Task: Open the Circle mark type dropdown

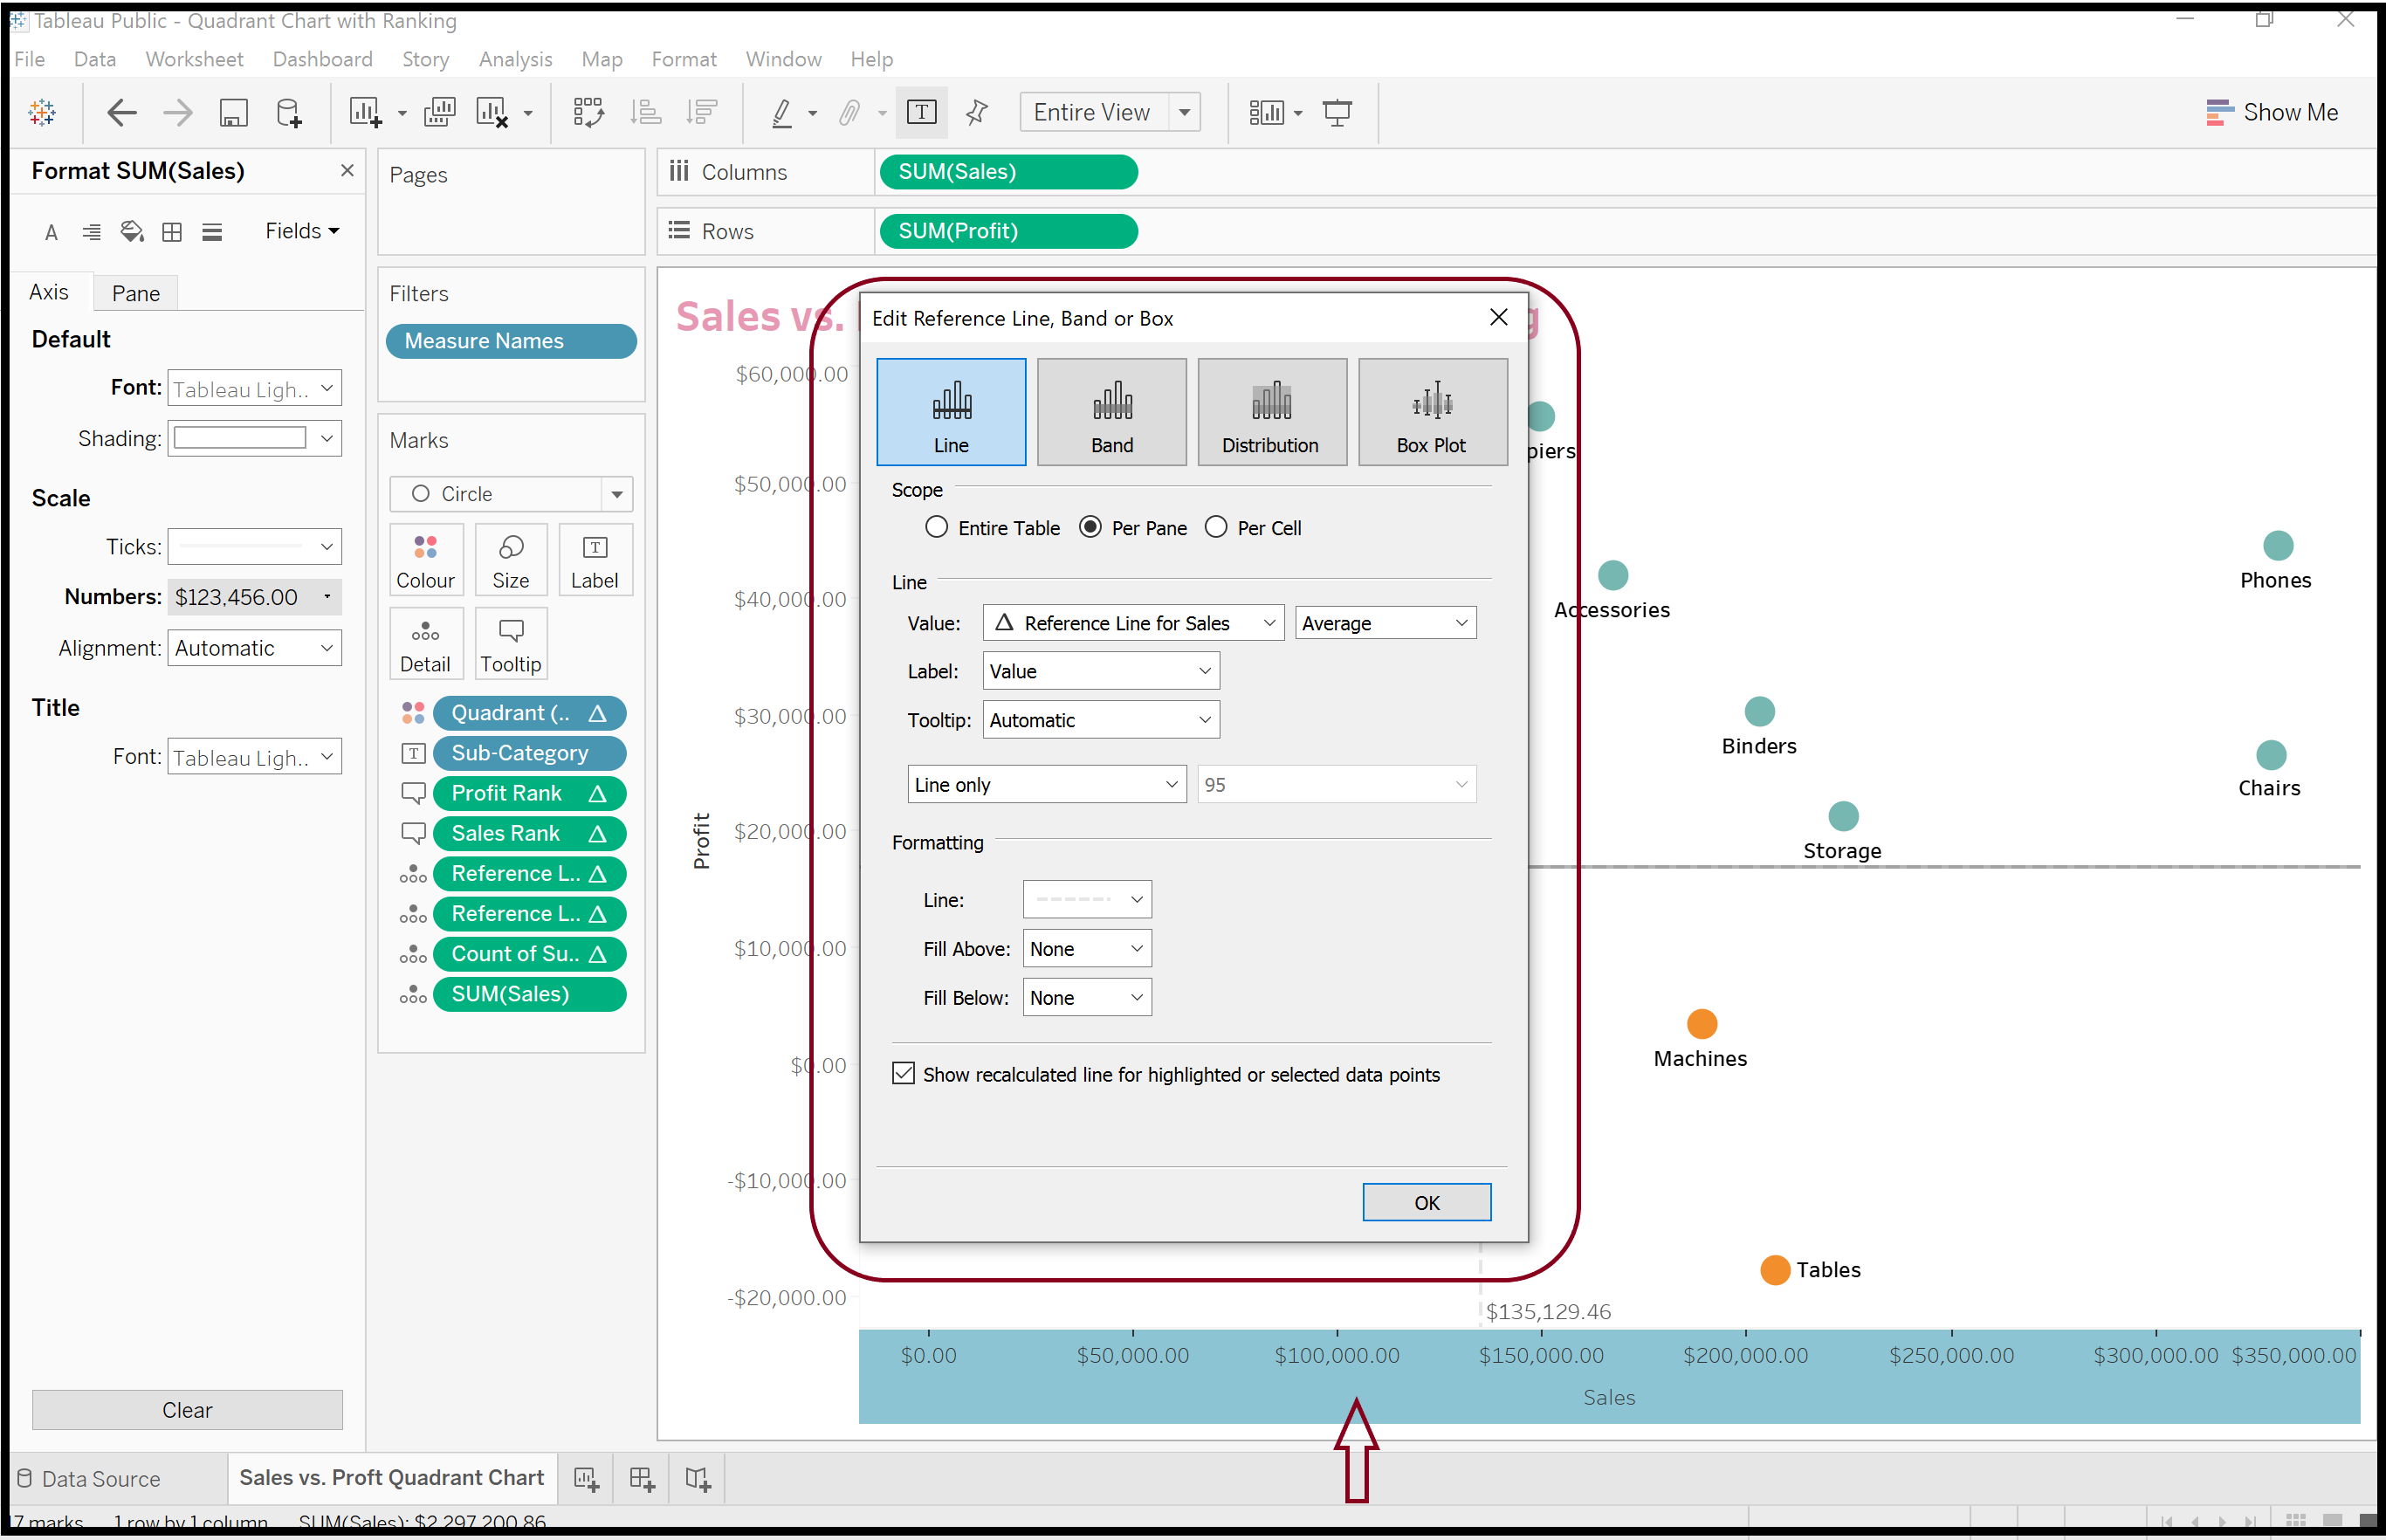Action: [511, 494]
